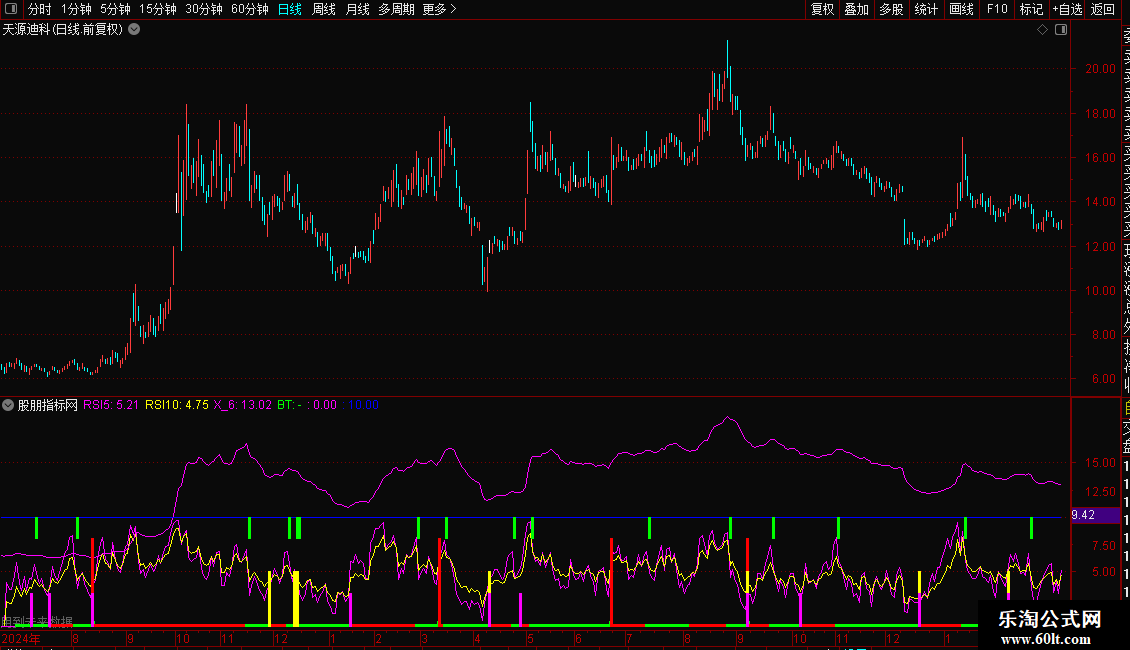Open the 画线 drawing tools

coord(961,9)
